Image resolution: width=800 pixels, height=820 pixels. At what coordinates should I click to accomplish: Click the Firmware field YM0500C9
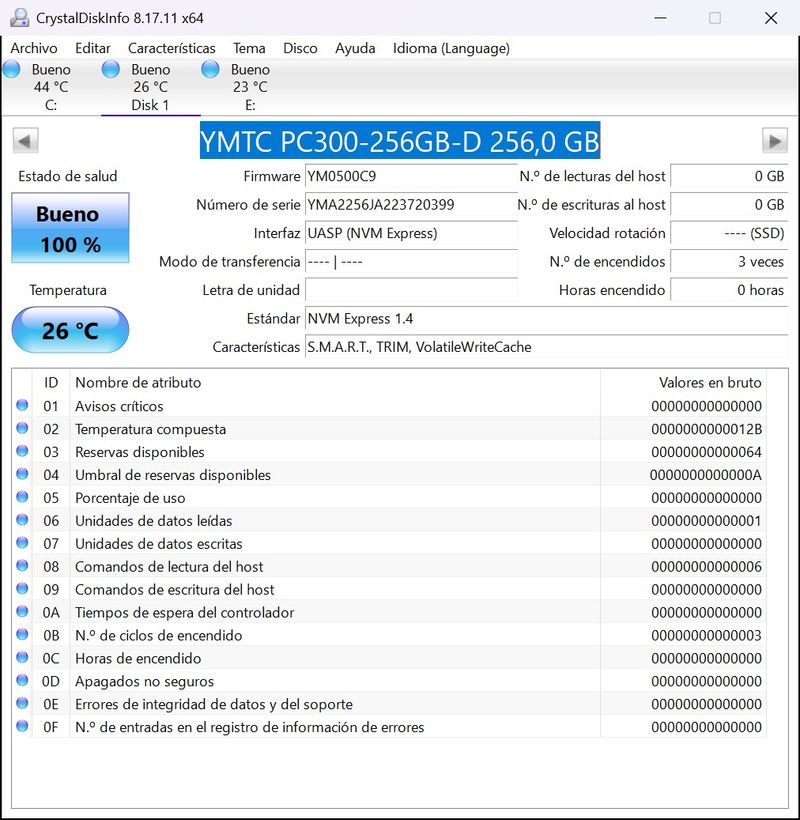point(411,176)
